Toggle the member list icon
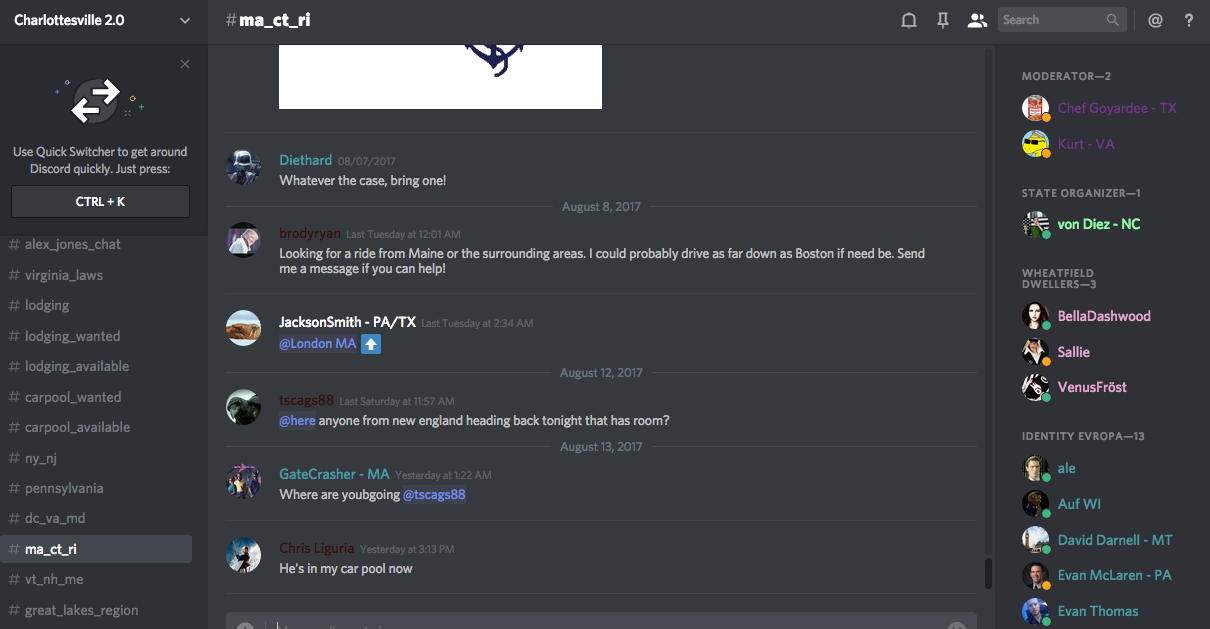 point(977,20)
